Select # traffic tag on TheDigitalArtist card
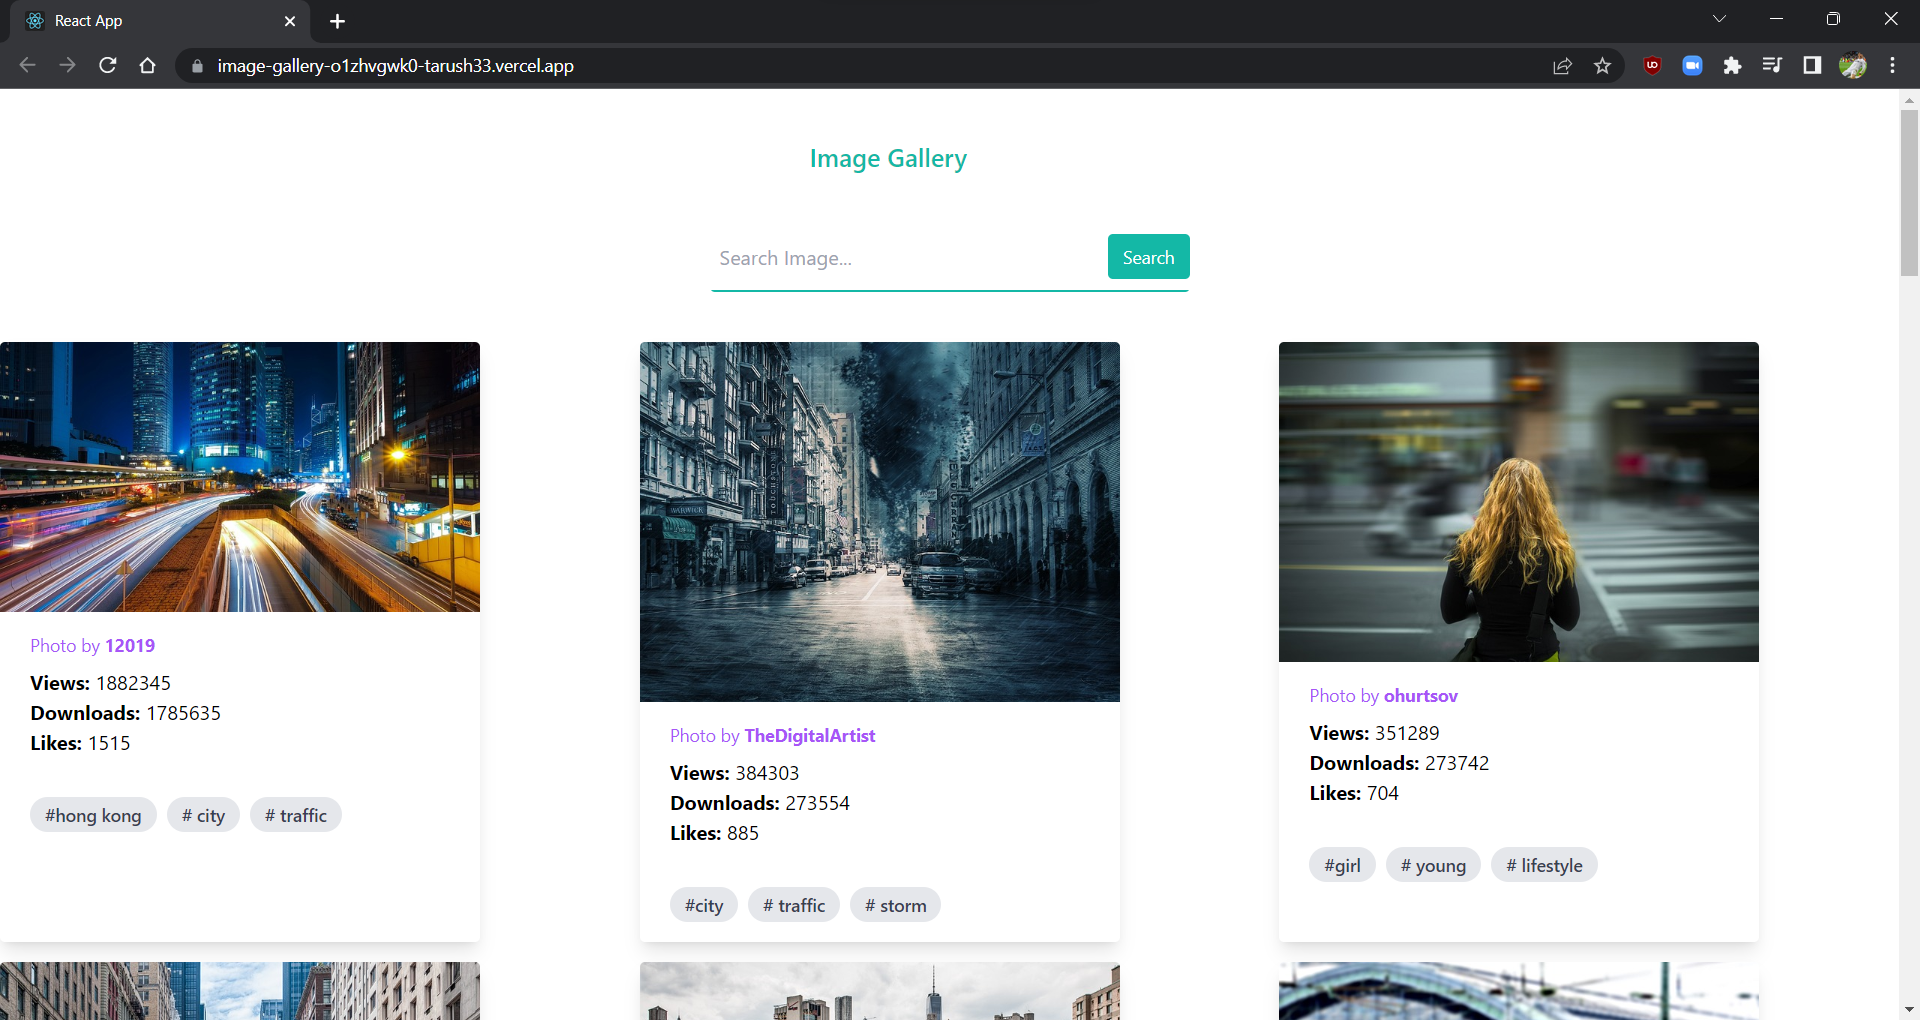1920x1020 pixels. pos(794,905)
